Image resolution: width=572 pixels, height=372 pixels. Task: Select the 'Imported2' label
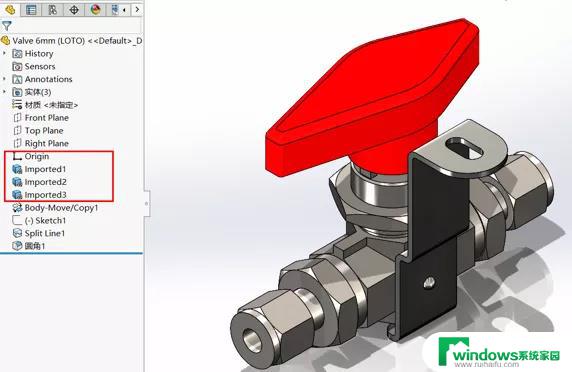pyautogui.click(x=46, y=182)
